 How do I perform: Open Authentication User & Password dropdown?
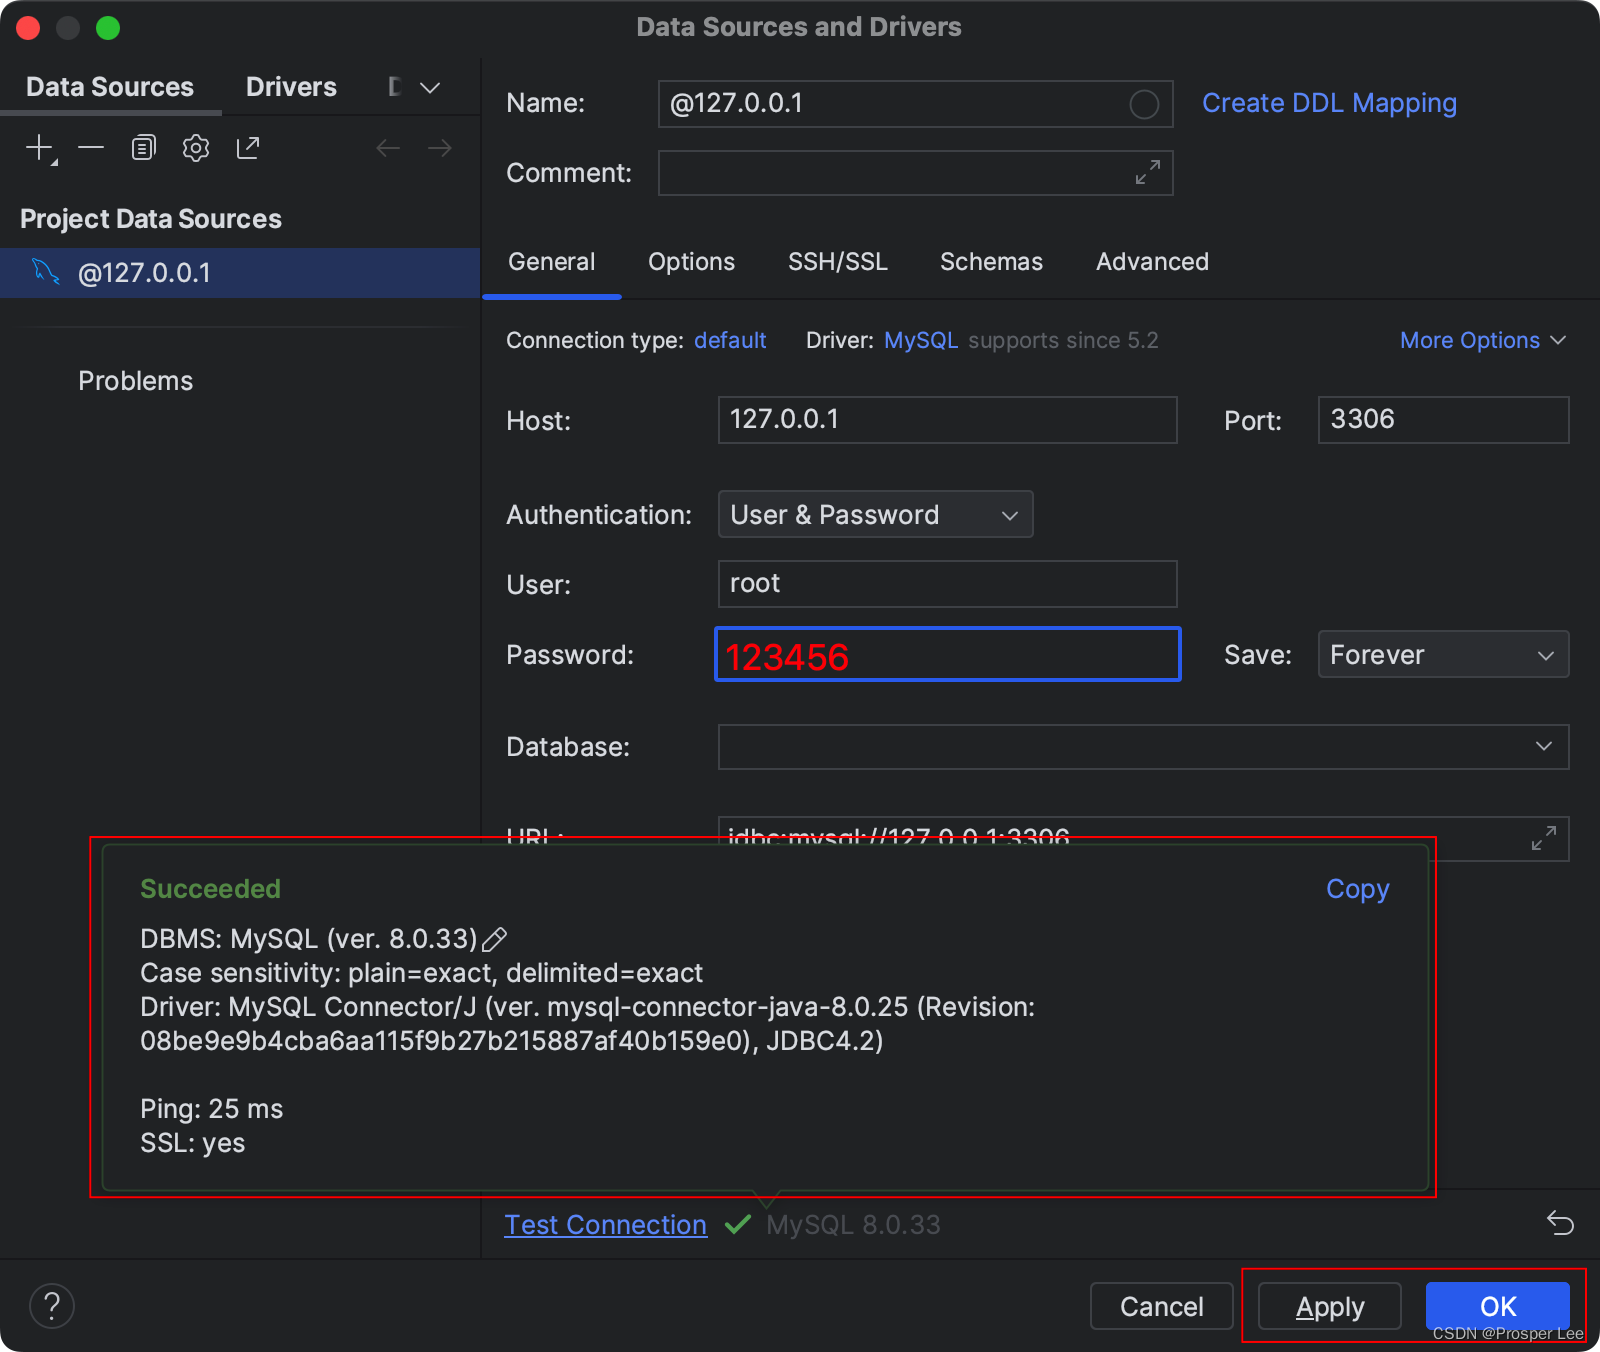pyautogui.click(x=875, y=514)
